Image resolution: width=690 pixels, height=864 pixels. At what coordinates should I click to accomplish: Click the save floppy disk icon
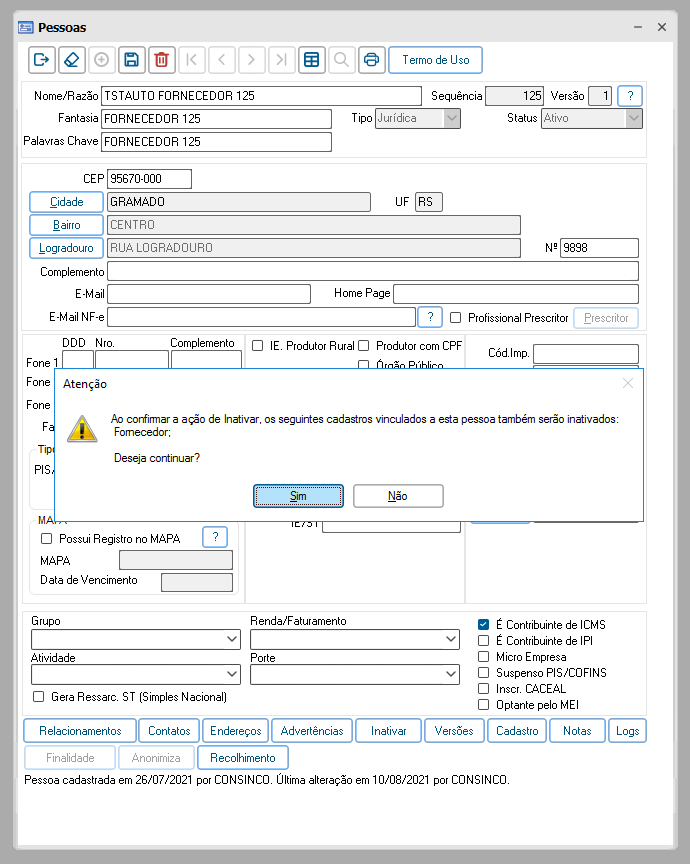tap(131, 60)
